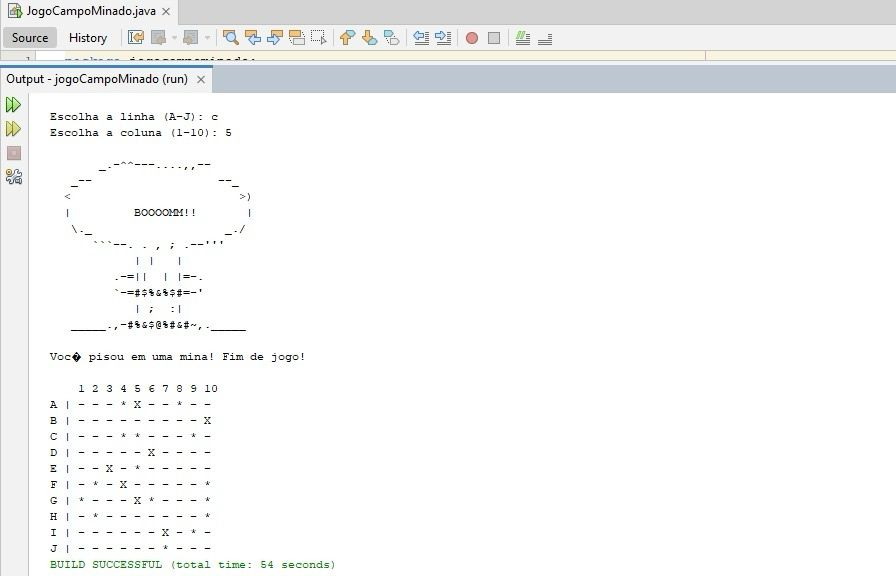This screenshot has width=896, height=576.
Task: Rerun program with green arrows button
Action: (13, 105)
